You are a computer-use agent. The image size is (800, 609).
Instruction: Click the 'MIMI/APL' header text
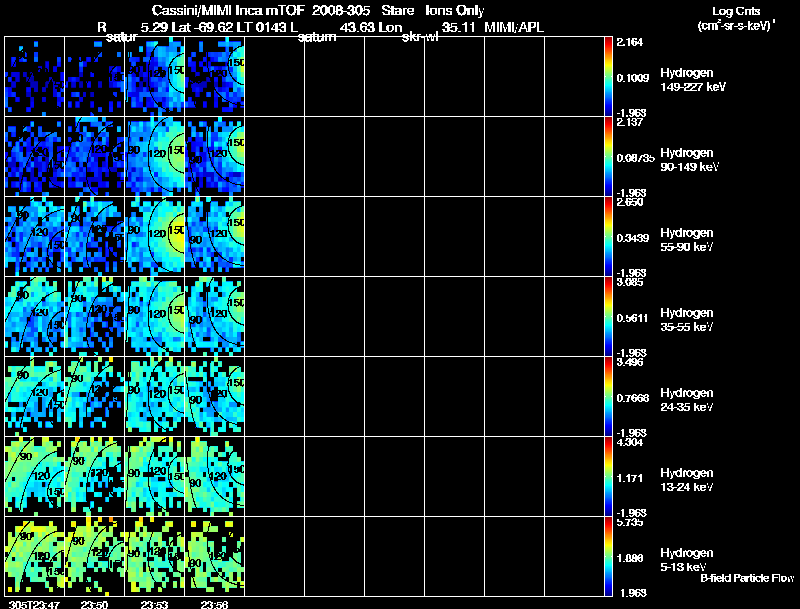click(514, 28)
